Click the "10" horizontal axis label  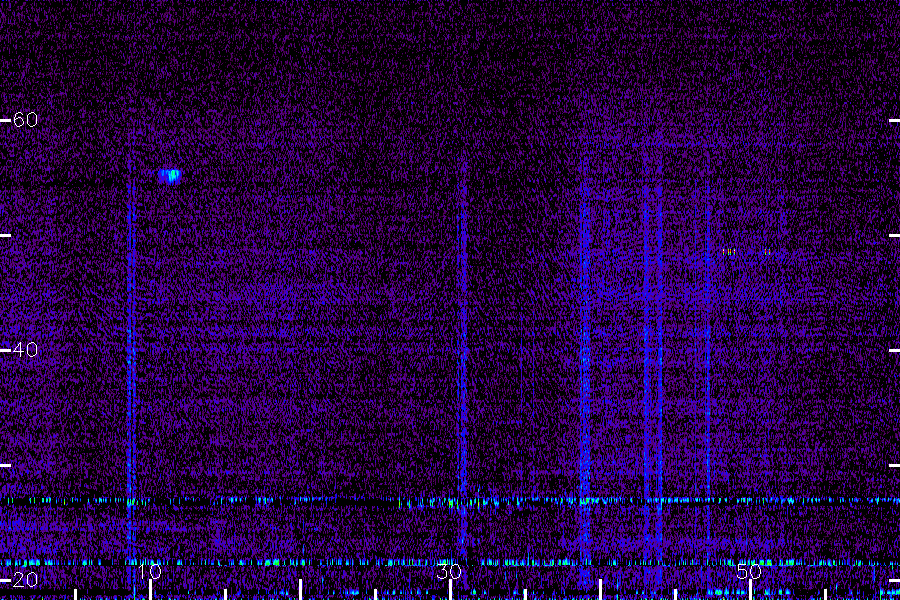(150, 571)
